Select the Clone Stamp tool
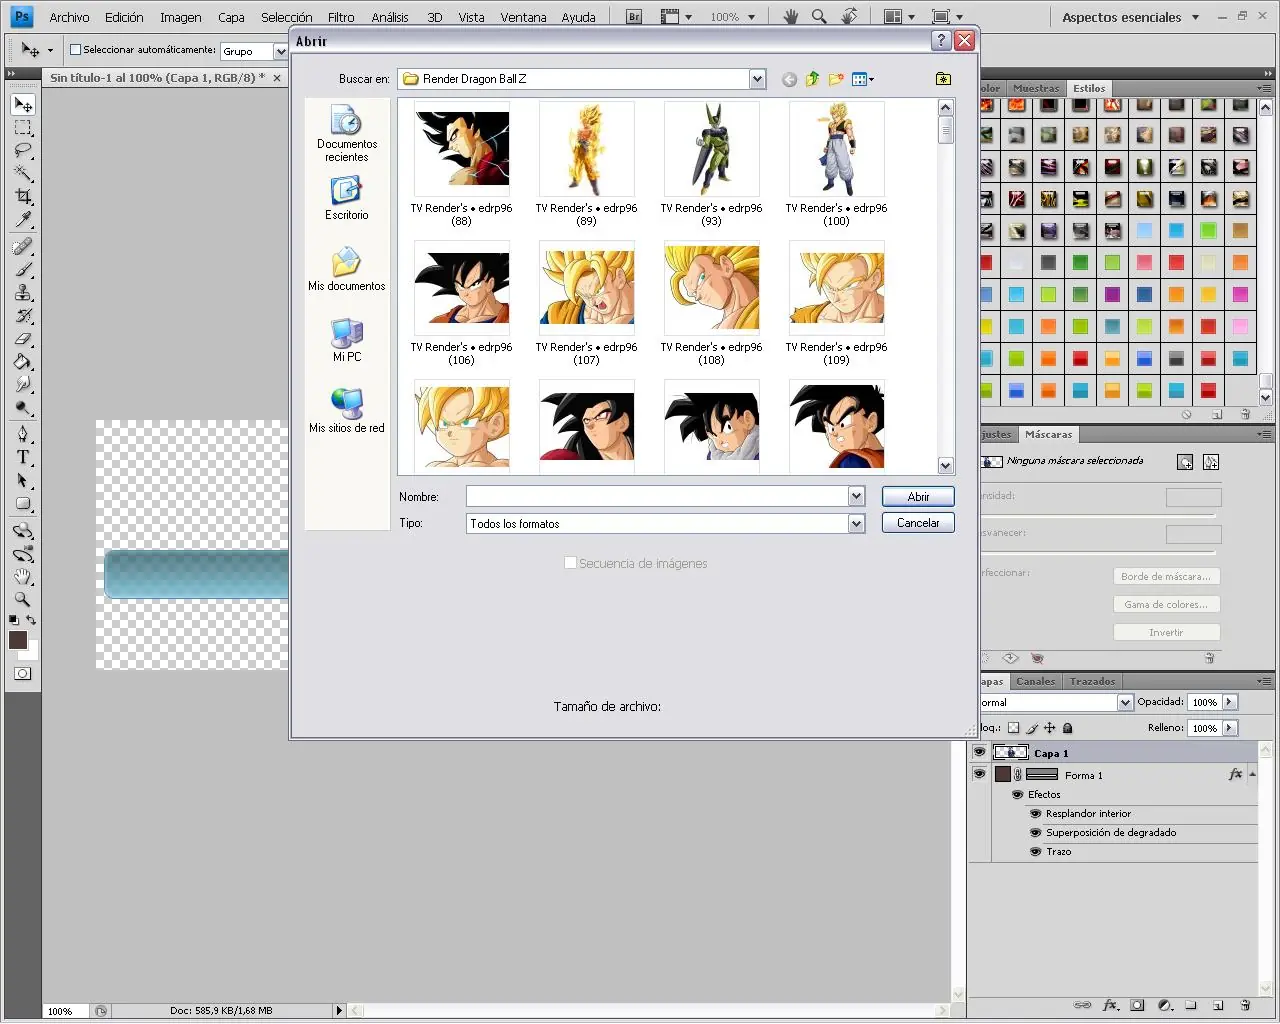 (23, 293)
